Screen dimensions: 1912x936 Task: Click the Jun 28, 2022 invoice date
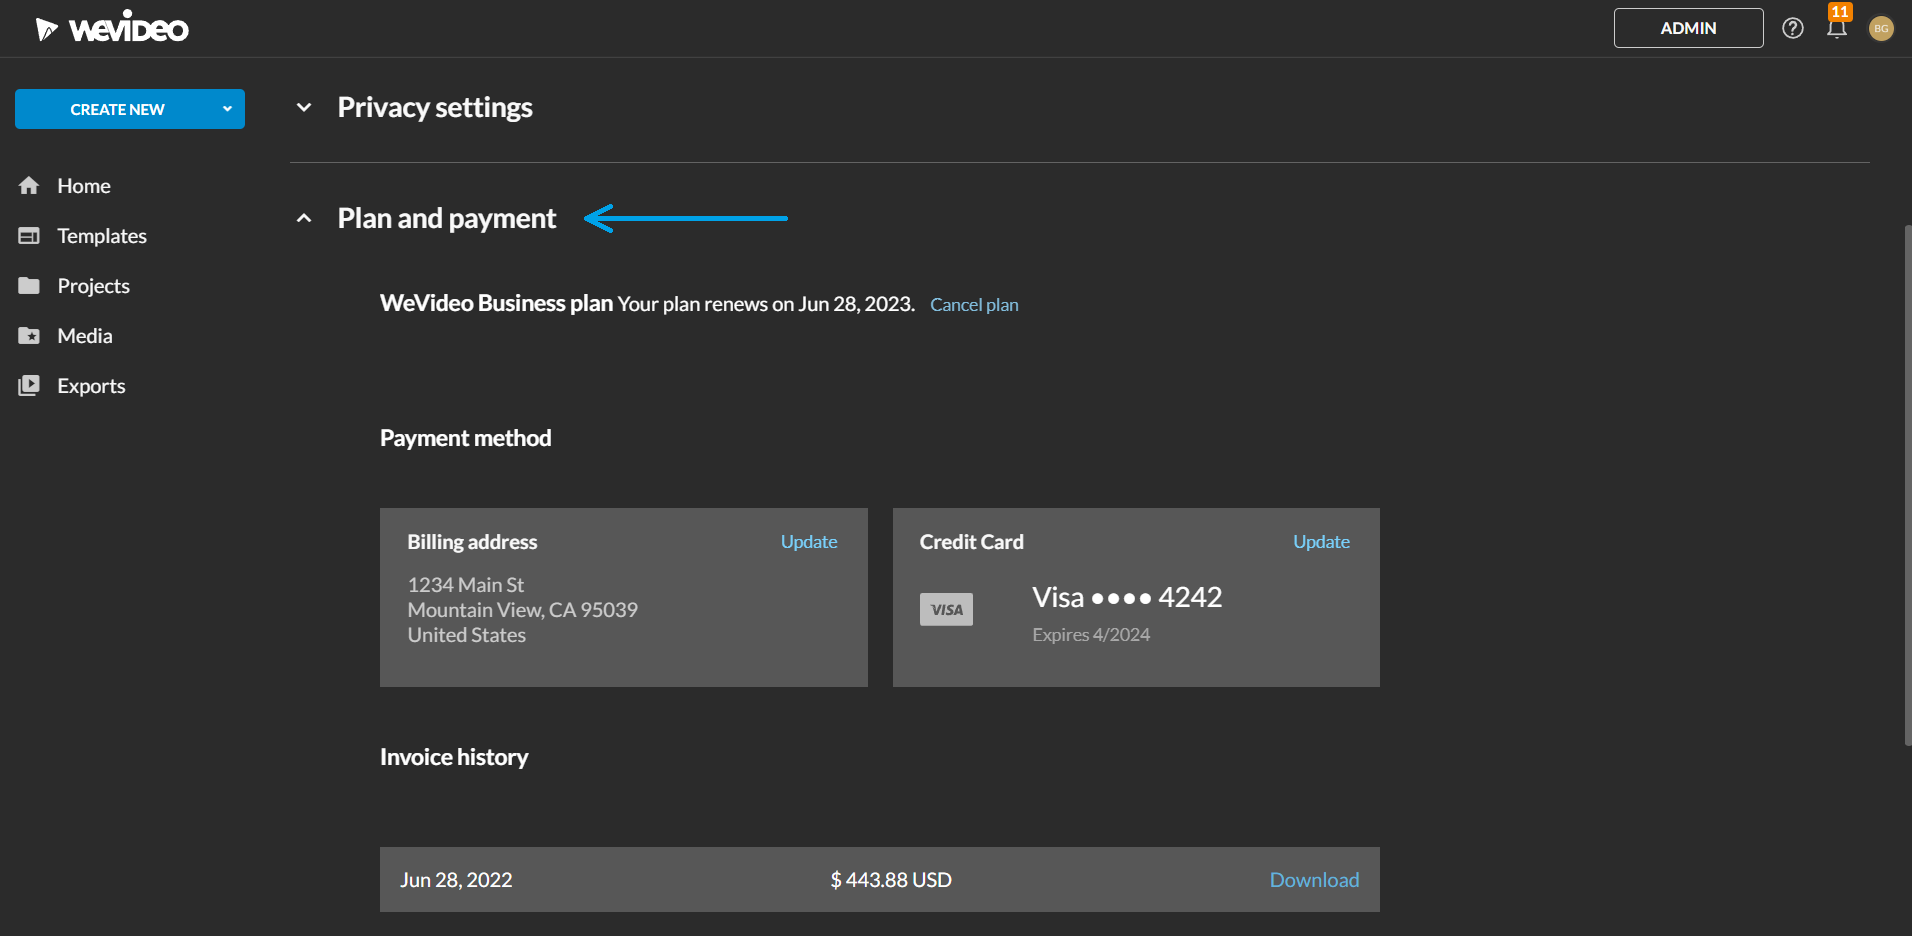456,880
